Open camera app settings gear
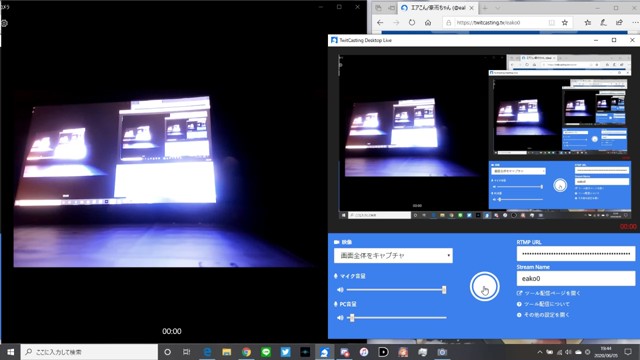 click(4, 23)
